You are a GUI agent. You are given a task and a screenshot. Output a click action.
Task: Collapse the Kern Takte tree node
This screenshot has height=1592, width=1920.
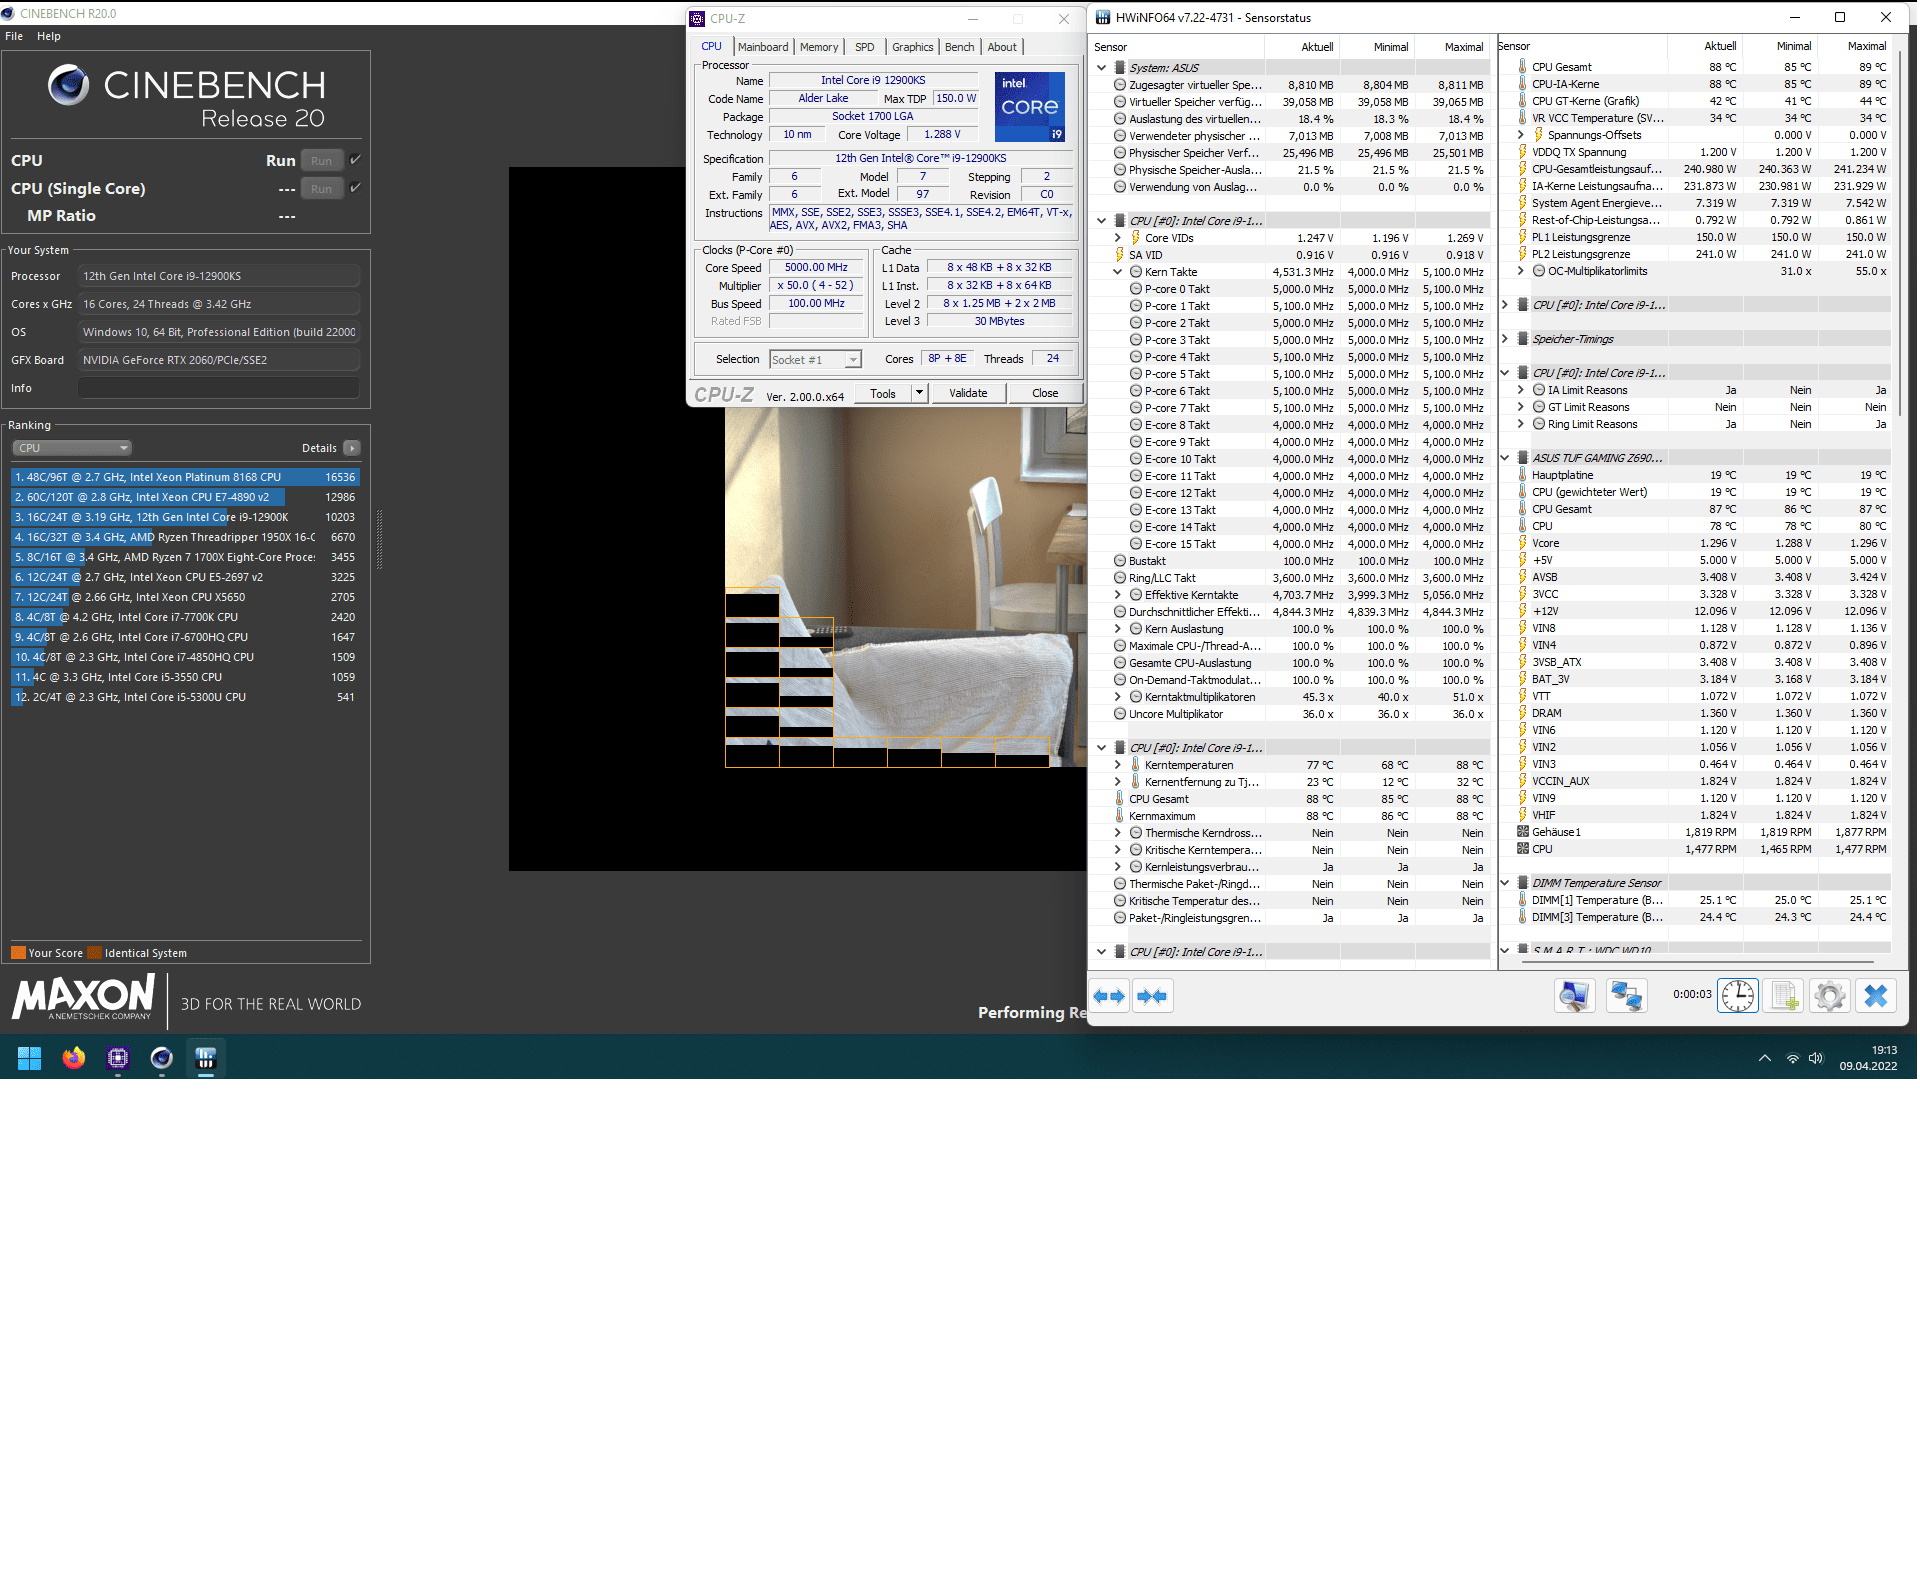(x=1117, y=272)
